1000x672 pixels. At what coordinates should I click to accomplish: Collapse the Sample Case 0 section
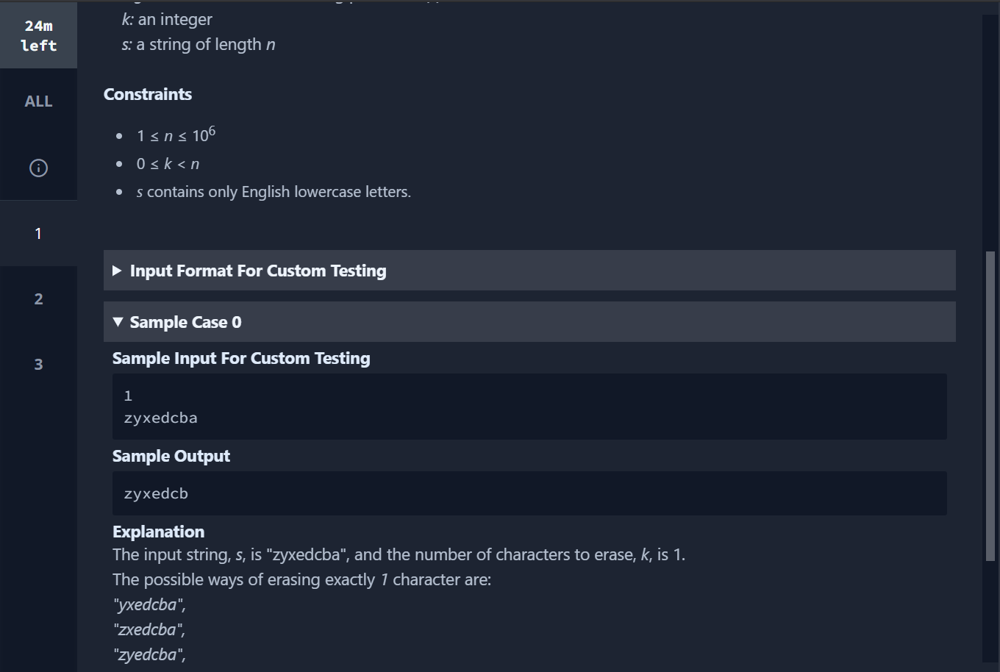(529, 322)
